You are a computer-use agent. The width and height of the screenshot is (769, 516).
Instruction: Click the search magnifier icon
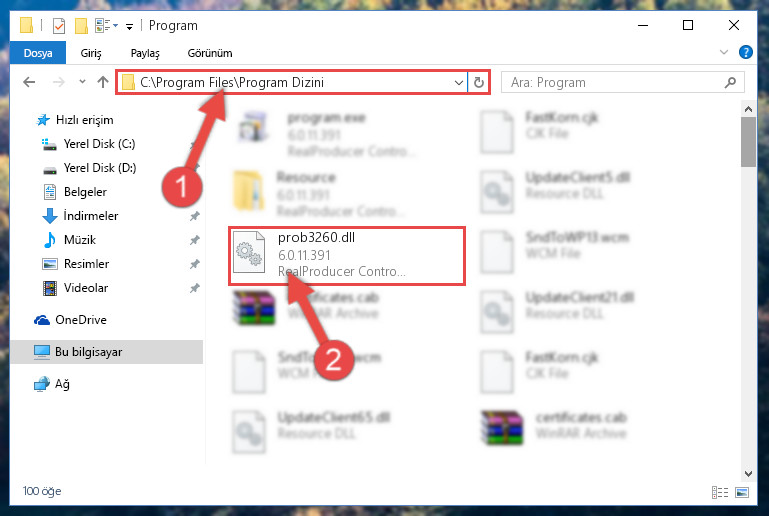pos(730,82)
